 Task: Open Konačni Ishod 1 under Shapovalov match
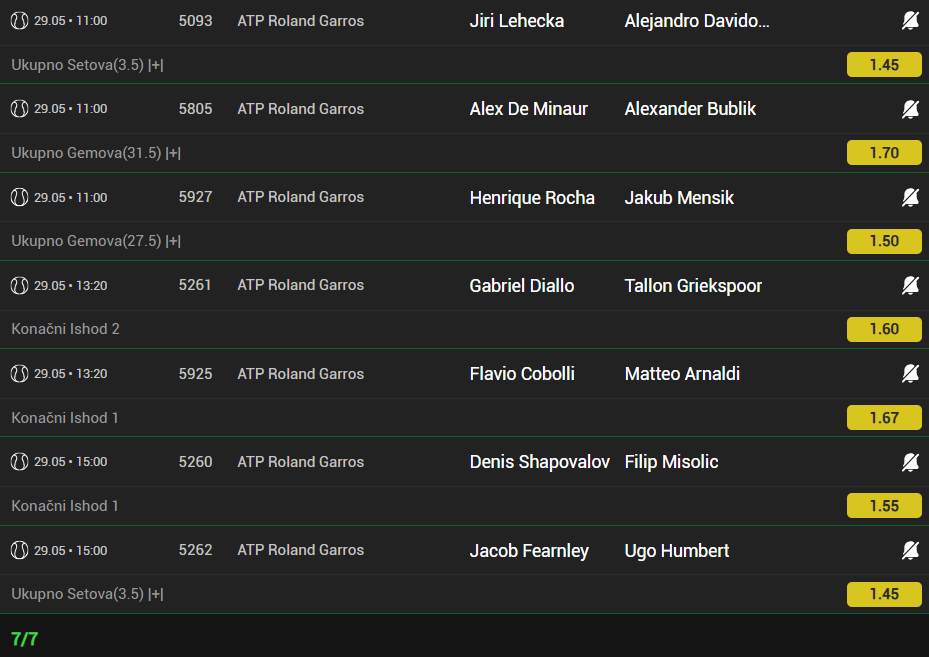click(65, 506)
